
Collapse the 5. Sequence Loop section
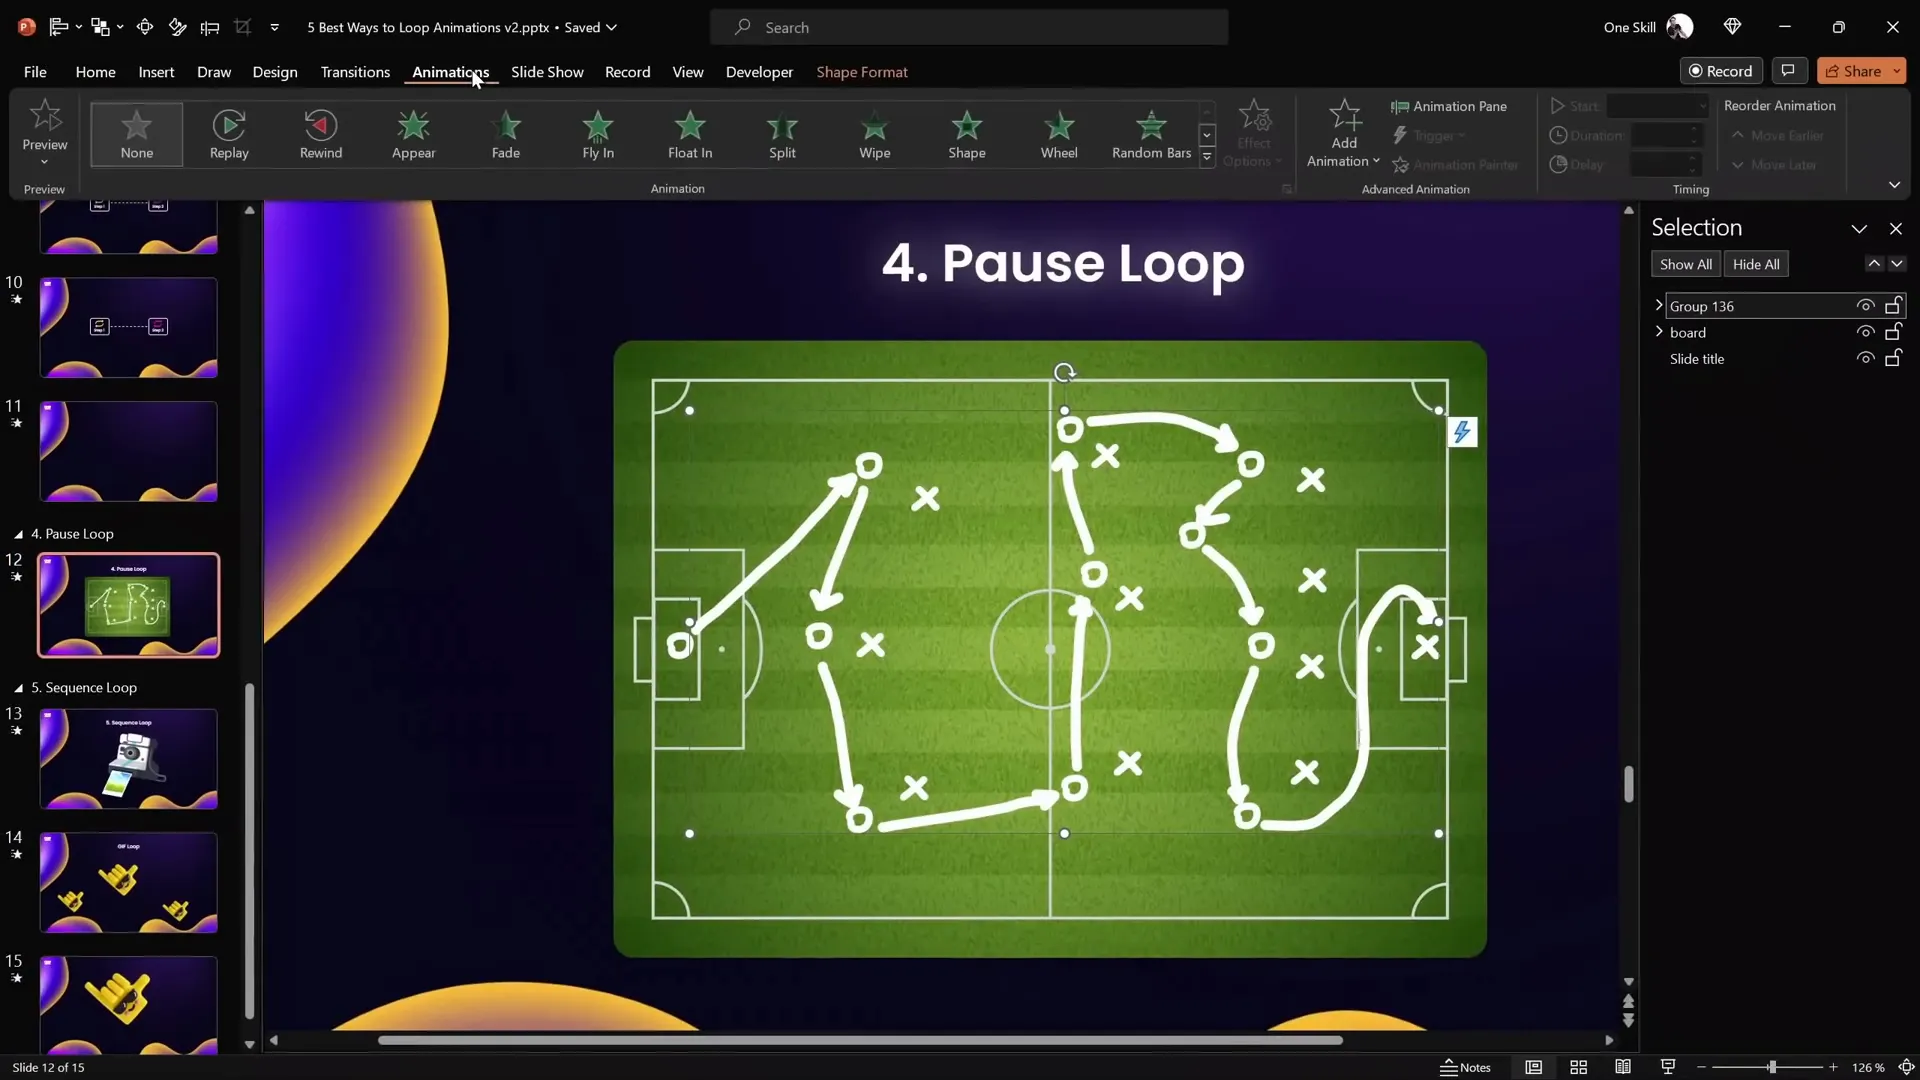pos(18,688)
